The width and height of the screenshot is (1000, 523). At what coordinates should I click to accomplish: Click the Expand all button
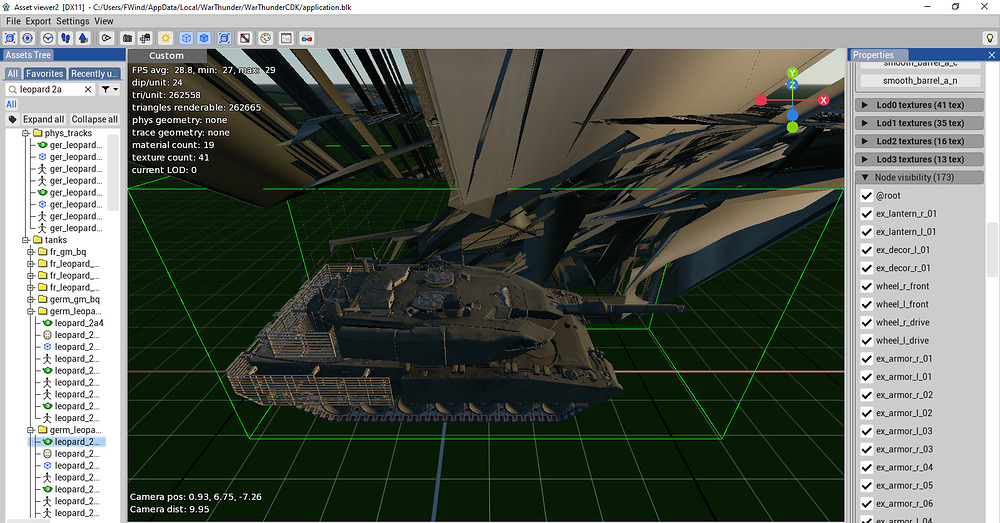[43, 119]
